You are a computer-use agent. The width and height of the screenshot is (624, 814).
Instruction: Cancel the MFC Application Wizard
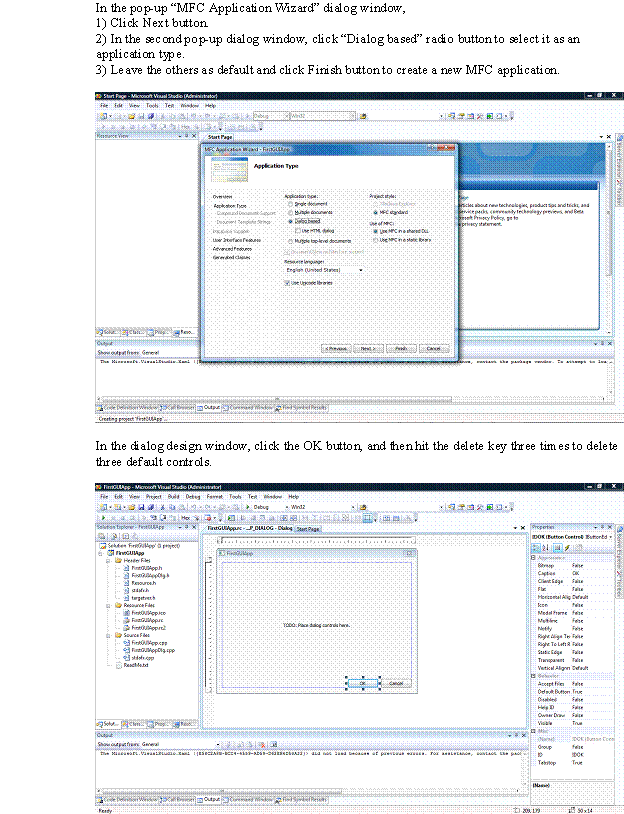tap(434, 348)
